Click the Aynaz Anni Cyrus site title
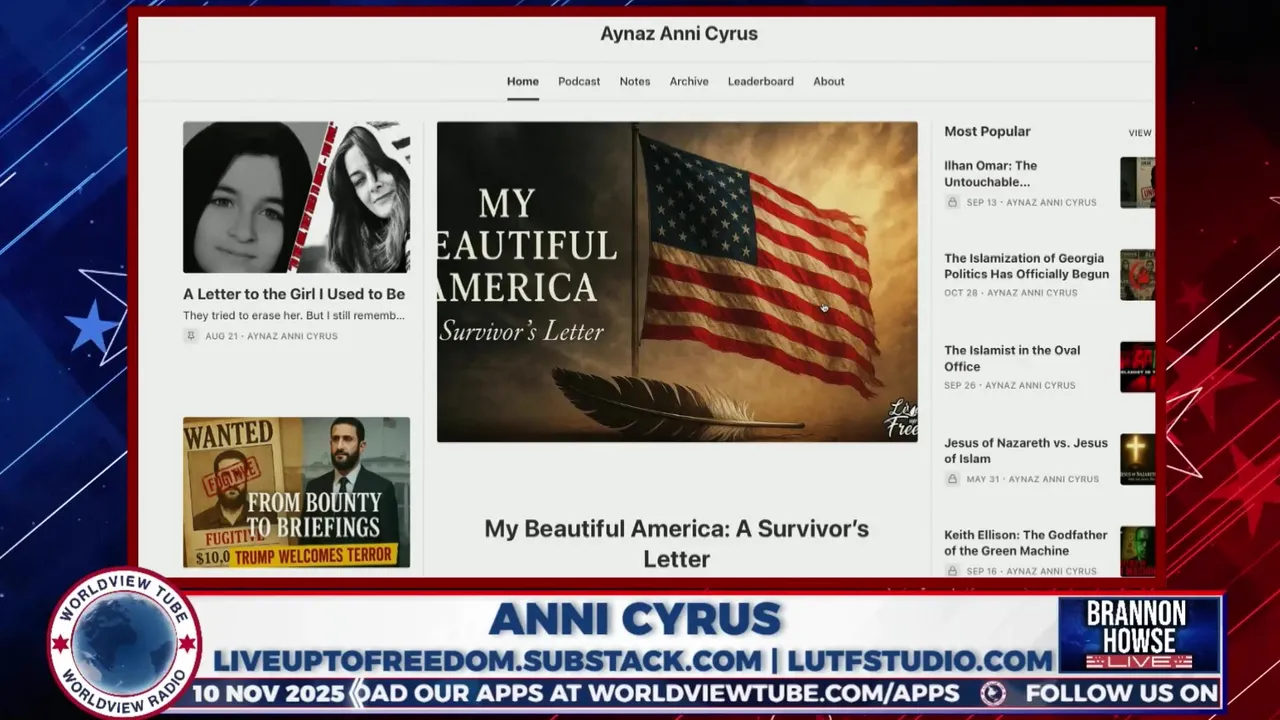The width and height of the screenshot is (1280, 720). click(679, 34)
